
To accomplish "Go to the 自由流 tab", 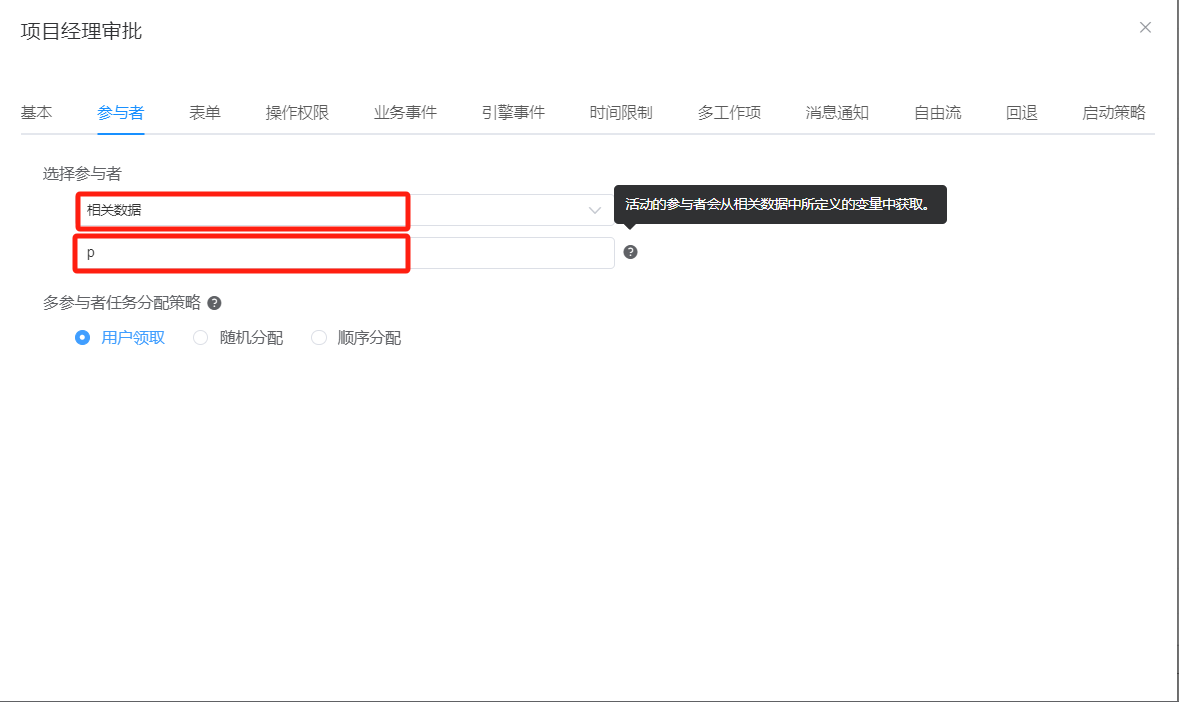I will point(937,112).
